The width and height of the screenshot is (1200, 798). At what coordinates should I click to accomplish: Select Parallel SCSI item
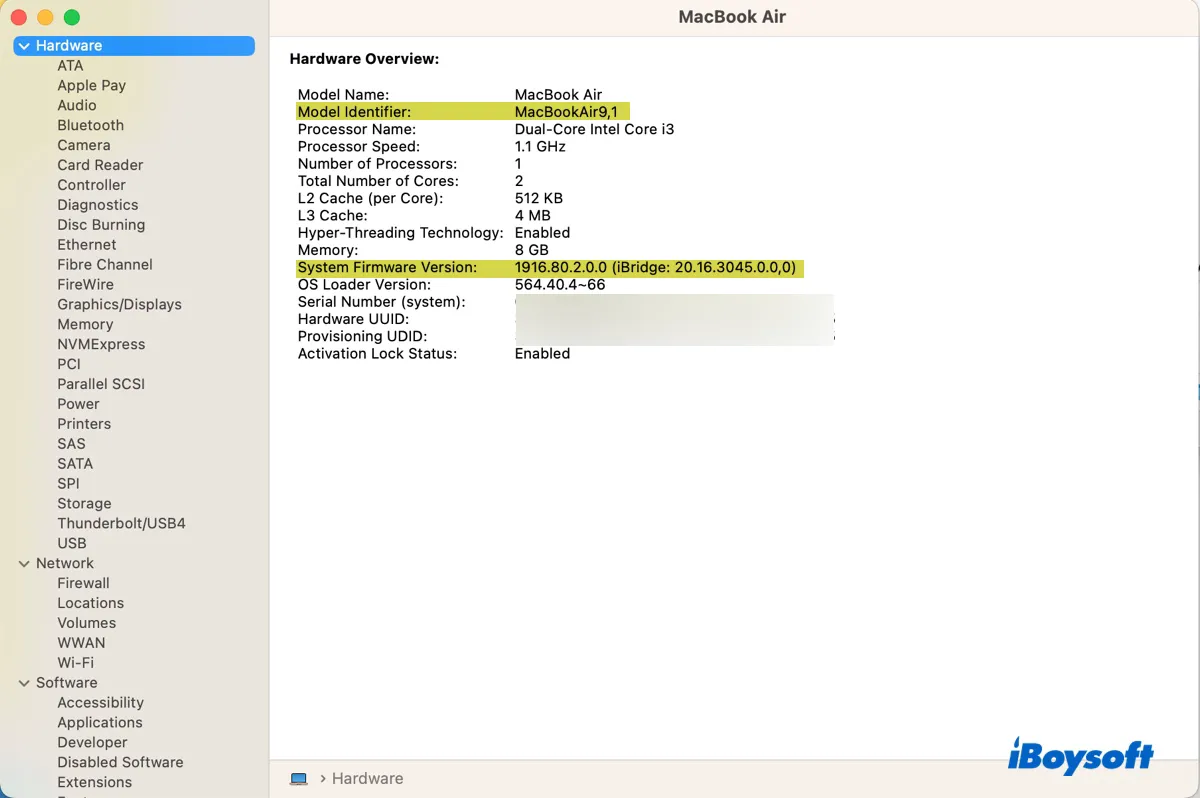[101, 384]
